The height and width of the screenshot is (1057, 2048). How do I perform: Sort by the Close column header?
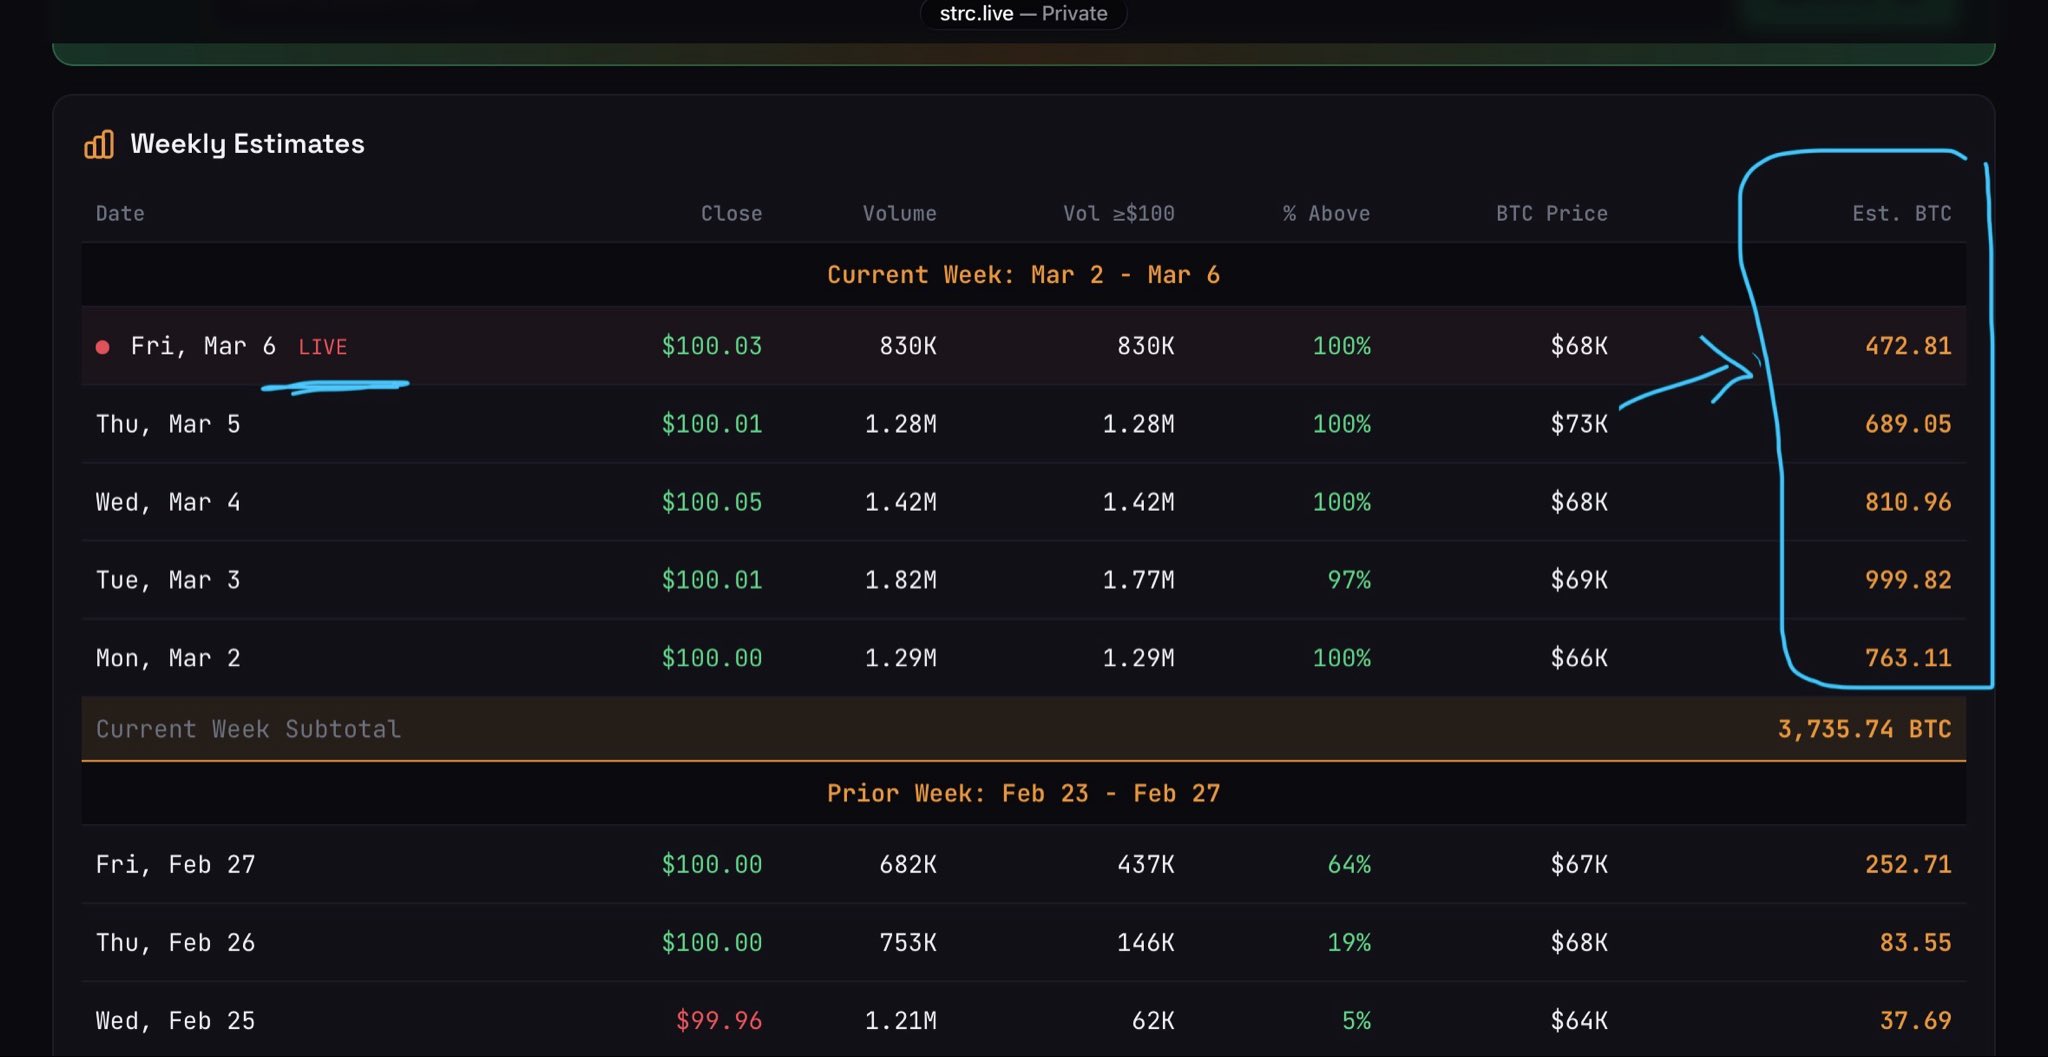tap(731, 214)
